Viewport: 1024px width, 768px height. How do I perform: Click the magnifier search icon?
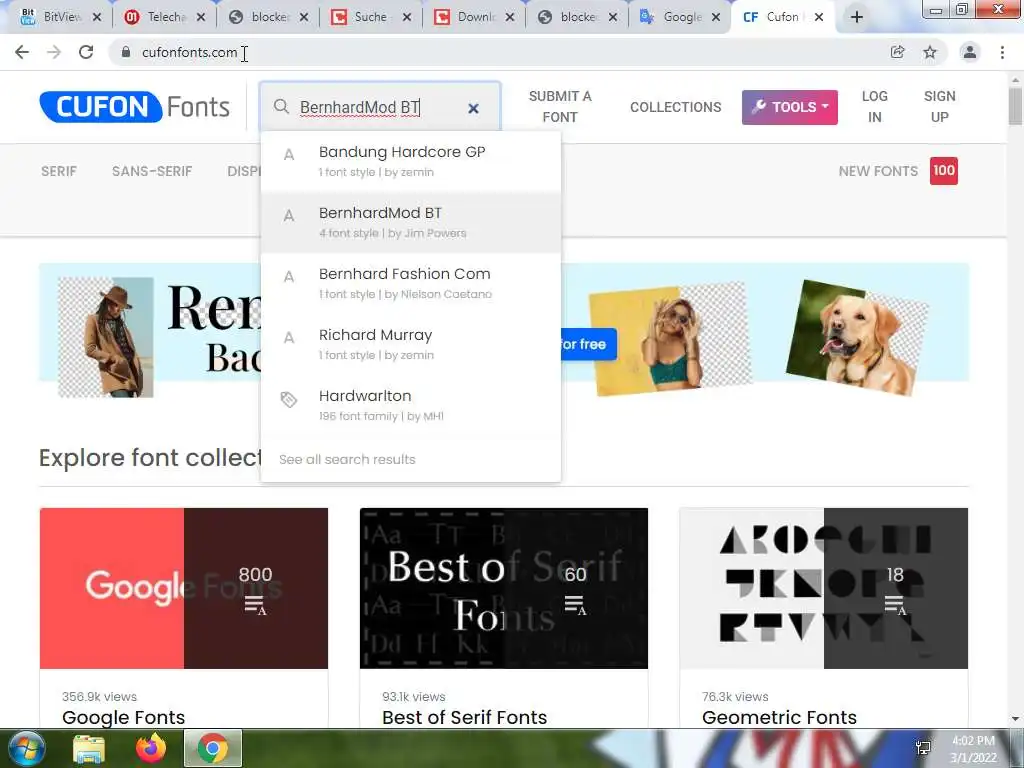coord(281,106)
